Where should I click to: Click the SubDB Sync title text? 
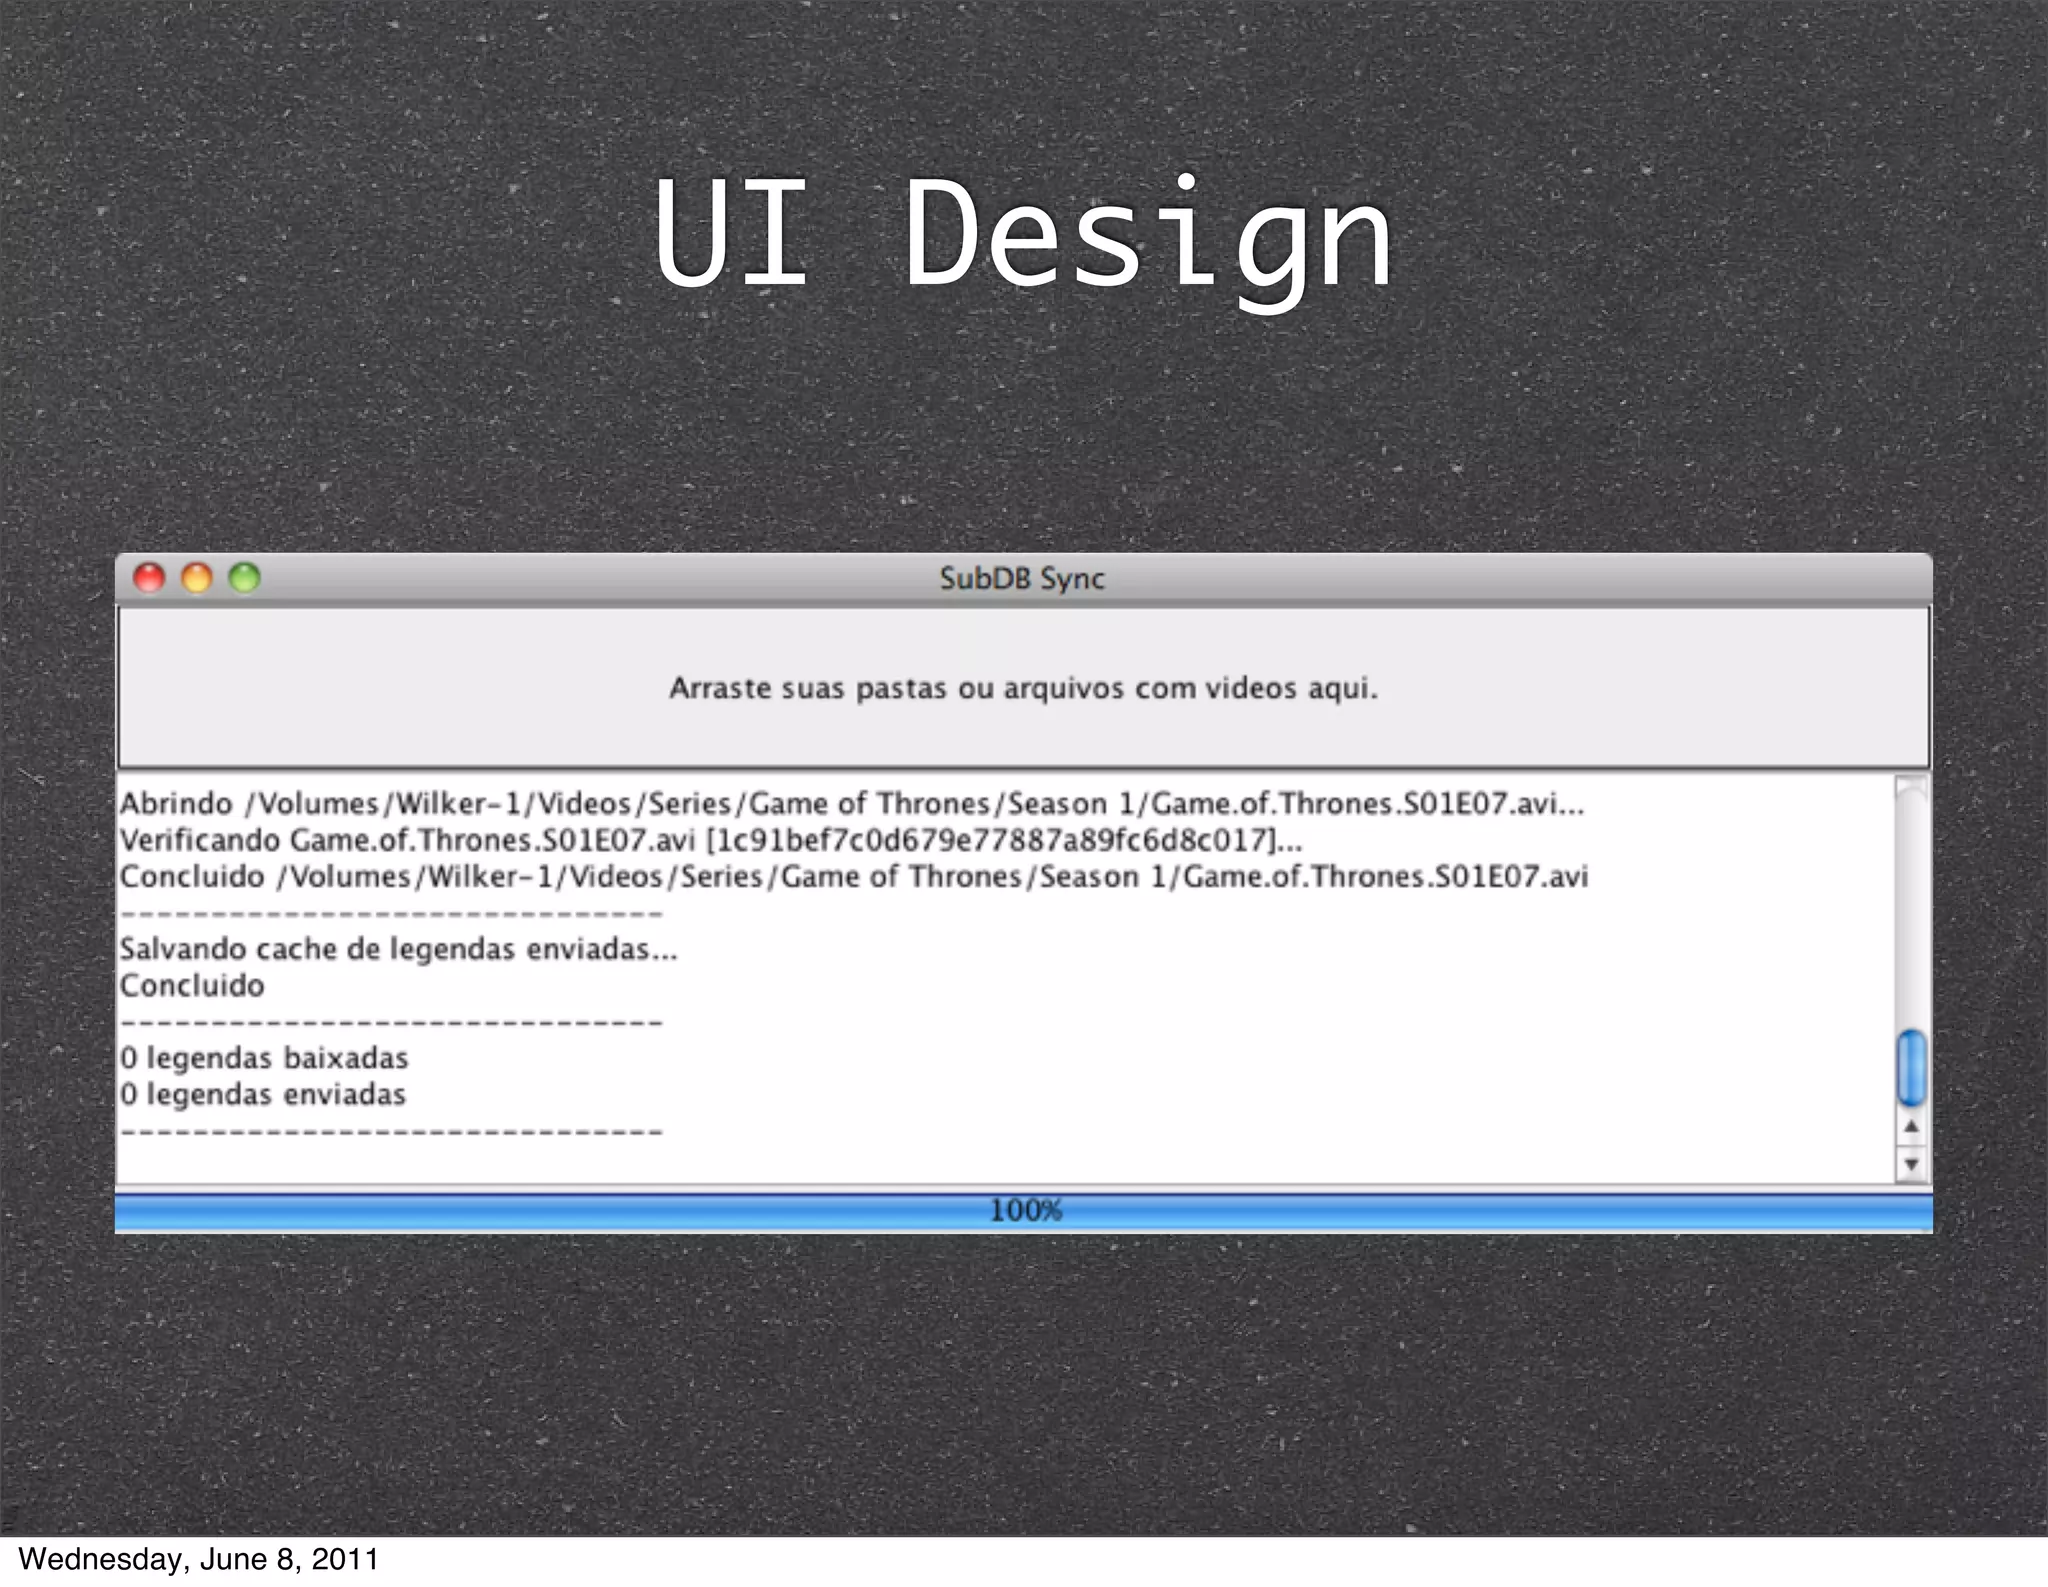pyautogui.click(x=1022, y=579)
